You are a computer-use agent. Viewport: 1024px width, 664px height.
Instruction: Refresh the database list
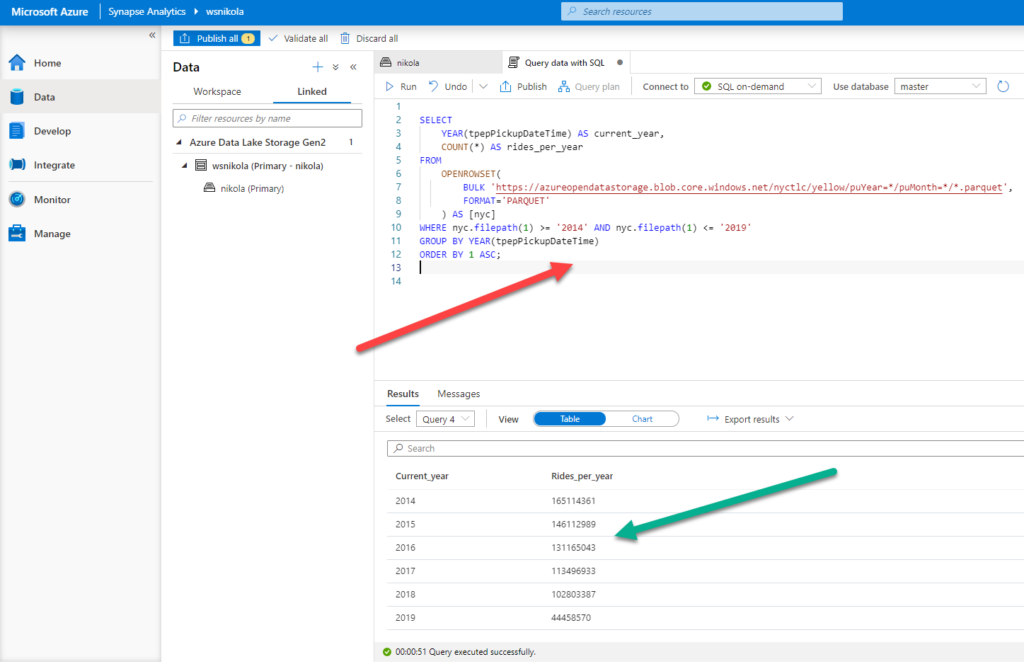(x=1003, y=86)
